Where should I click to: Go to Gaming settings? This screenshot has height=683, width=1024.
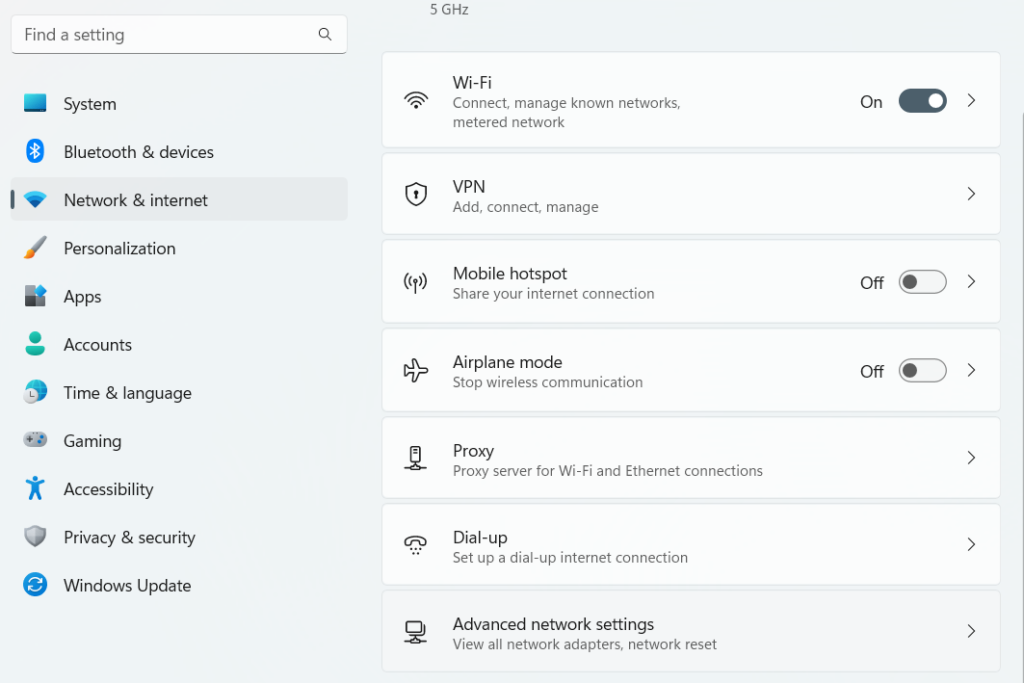coord(179,441)
